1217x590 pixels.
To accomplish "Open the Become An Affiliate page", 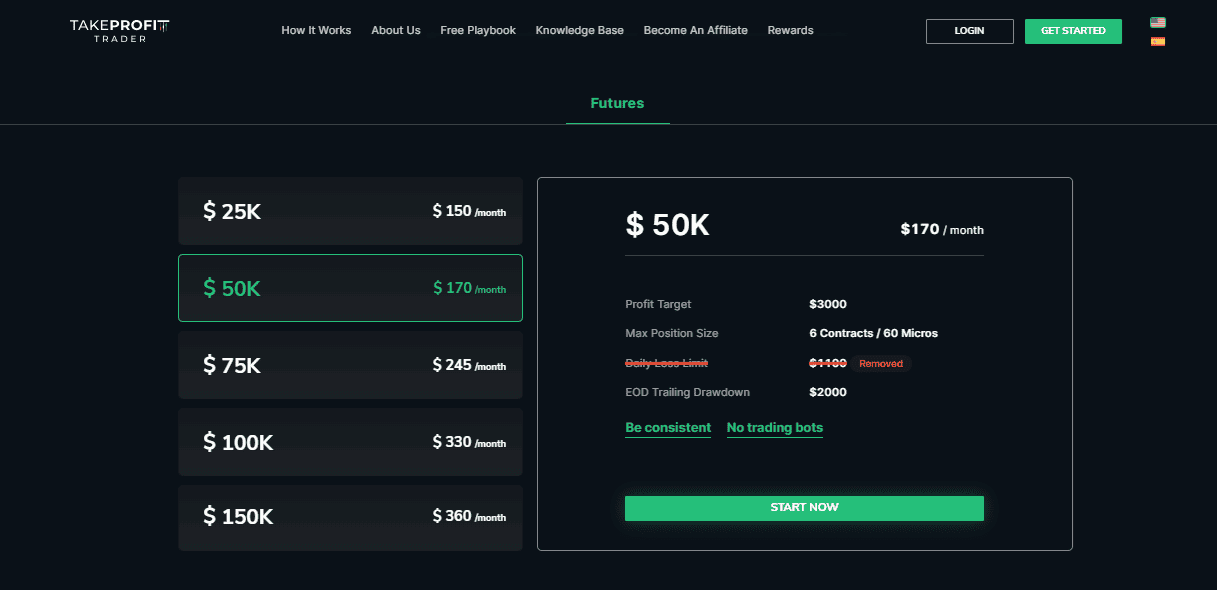I will pyautogui.click(x=695, y=30).
